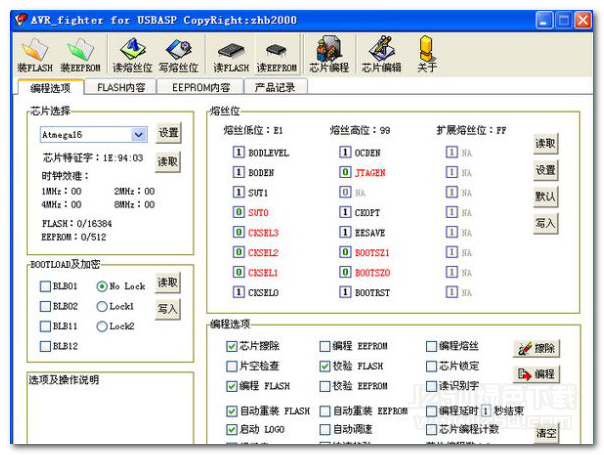Toggle the BODLEVEL fuse bit
The width and height of the screenshot is (604, 455).
238,152
